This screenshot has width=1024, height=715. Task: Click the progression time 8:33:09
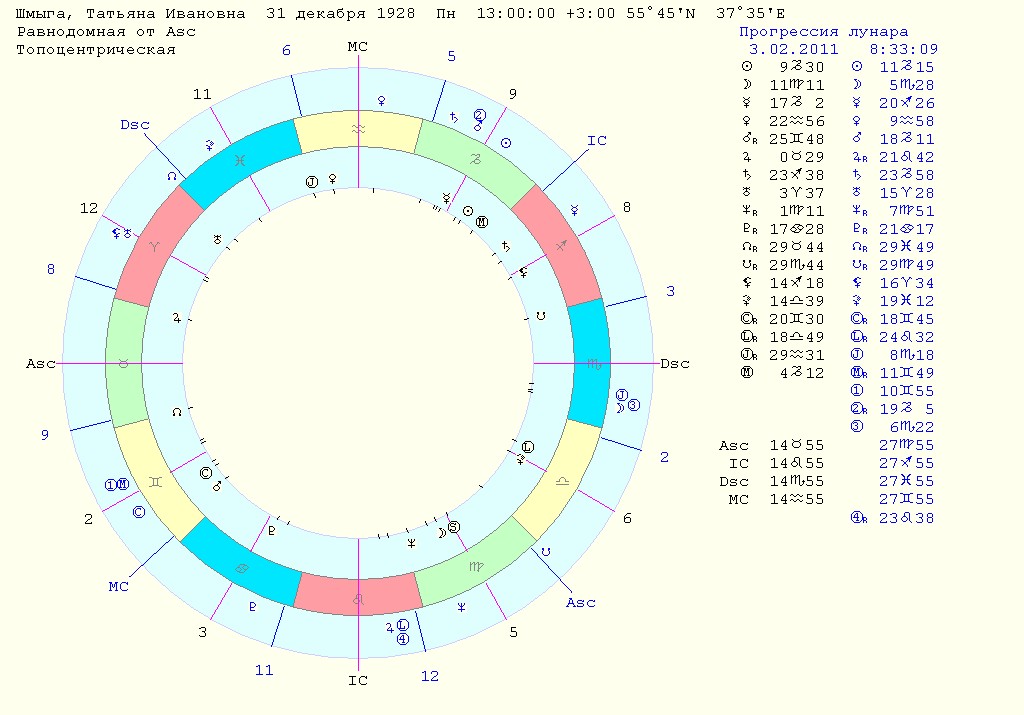[904, 50]
